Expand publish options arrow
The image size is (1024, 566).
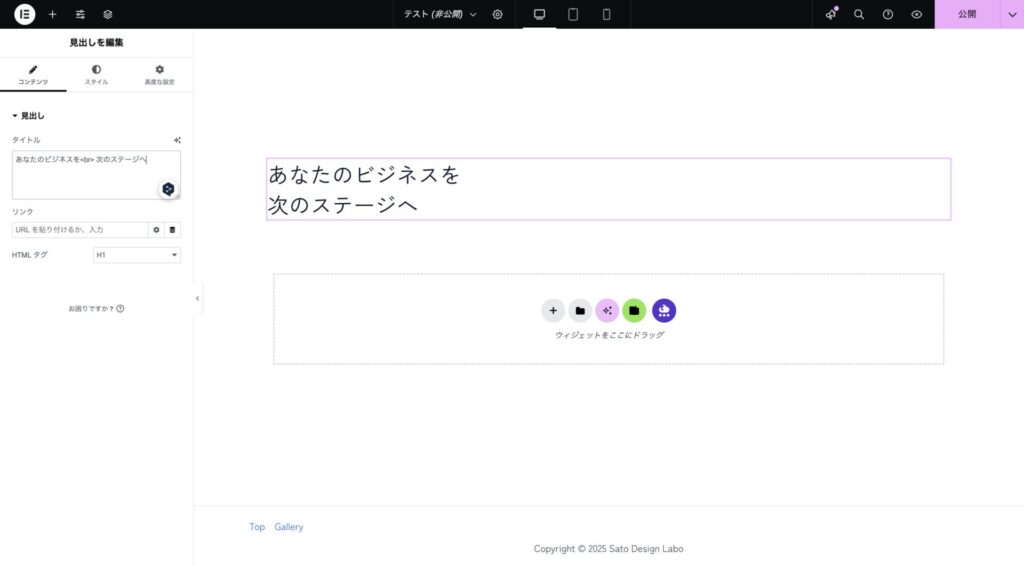pyautogui.click(x=1012, y=14)
